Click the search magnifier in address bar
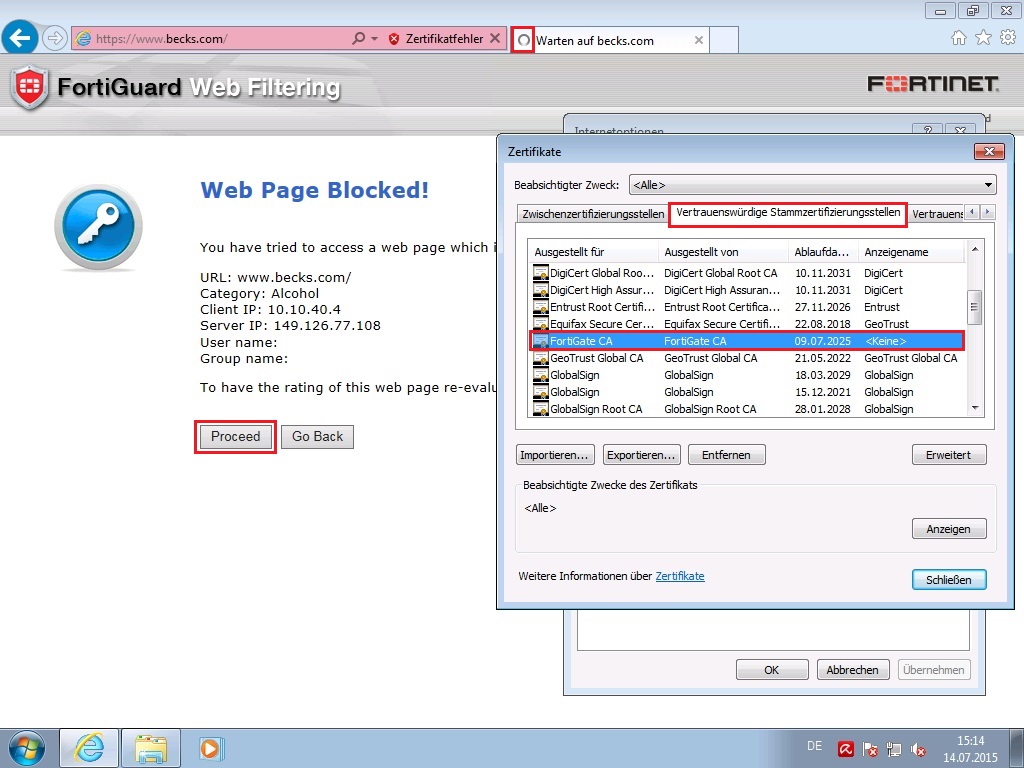This screenshot has width=1024, height=768. [x=358, y=39]
